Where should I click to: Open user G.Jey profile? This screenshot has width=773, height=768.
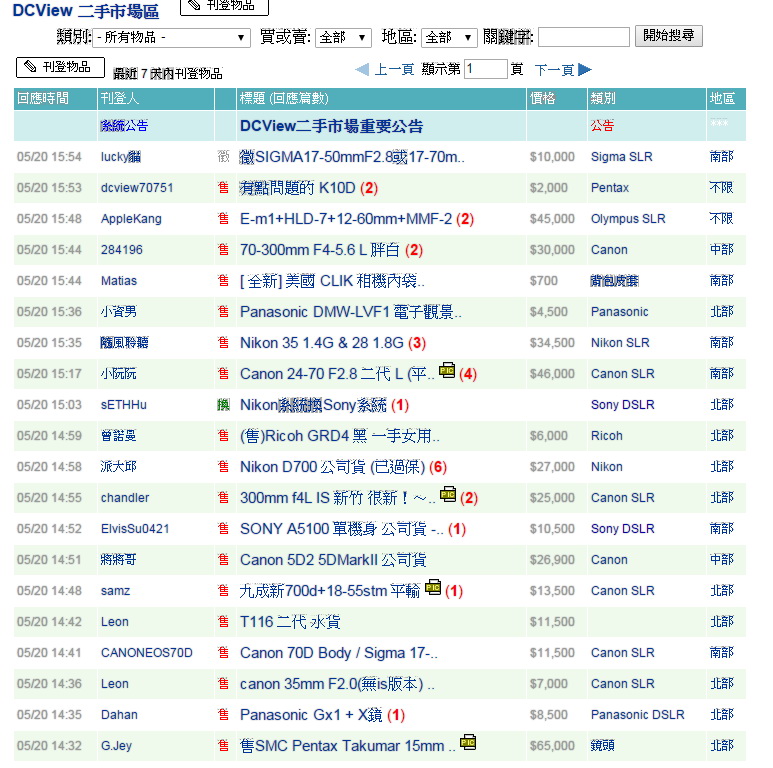(116, 746)
